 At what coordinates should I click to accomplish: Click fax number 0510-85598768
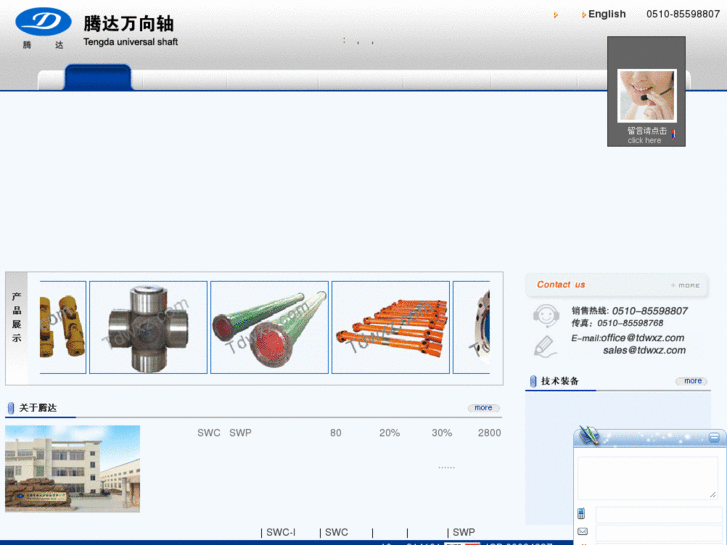(630, 323)
